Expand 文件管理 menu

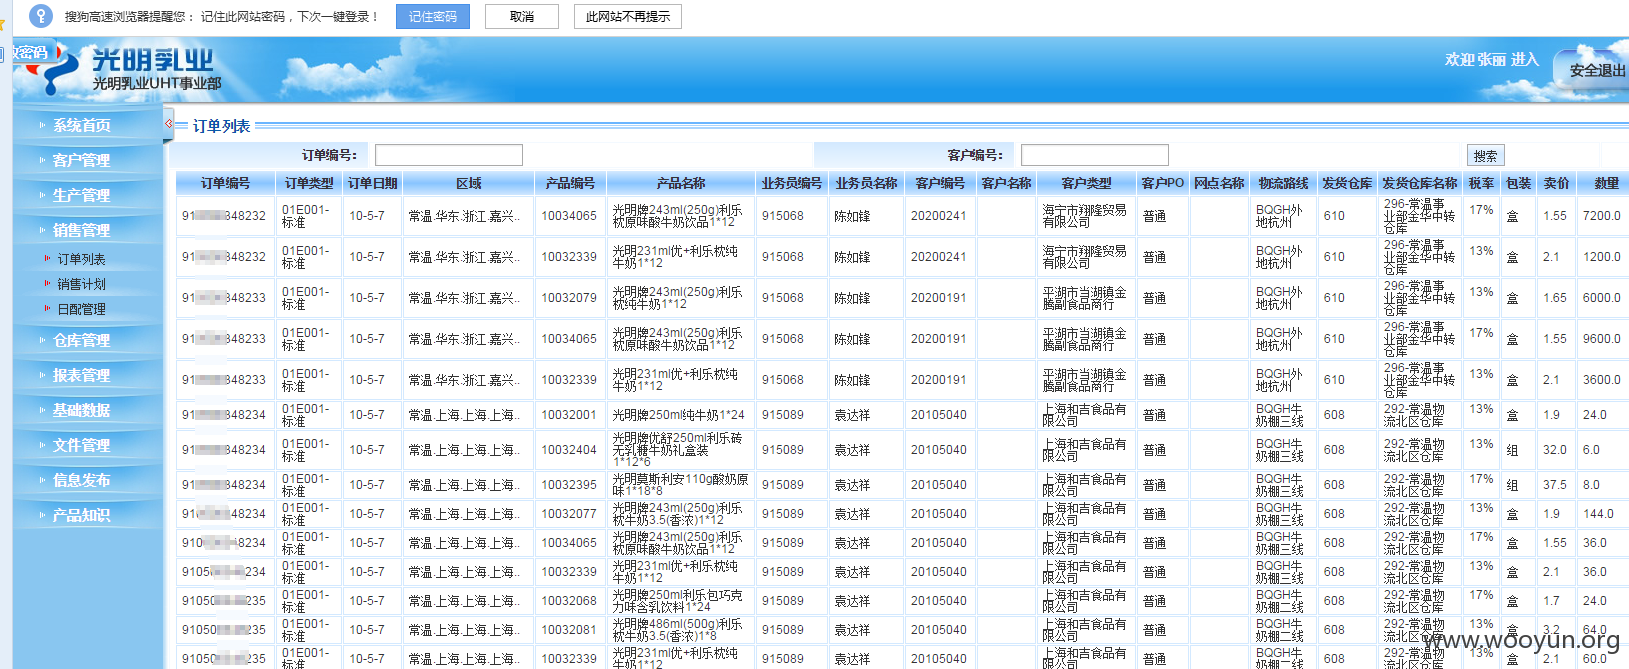(82, 445)
